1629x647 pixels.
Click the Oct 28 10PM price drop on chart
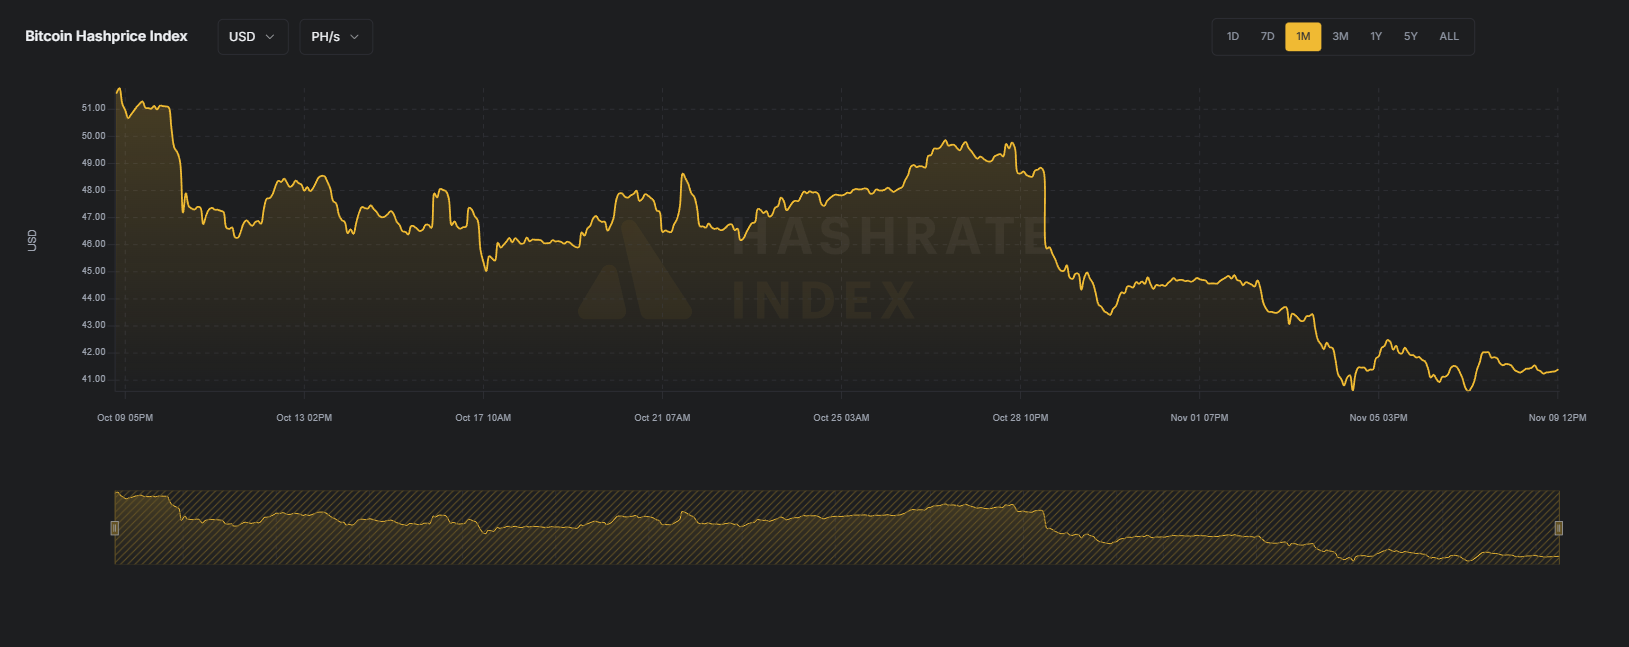[x=1044, y=210]
